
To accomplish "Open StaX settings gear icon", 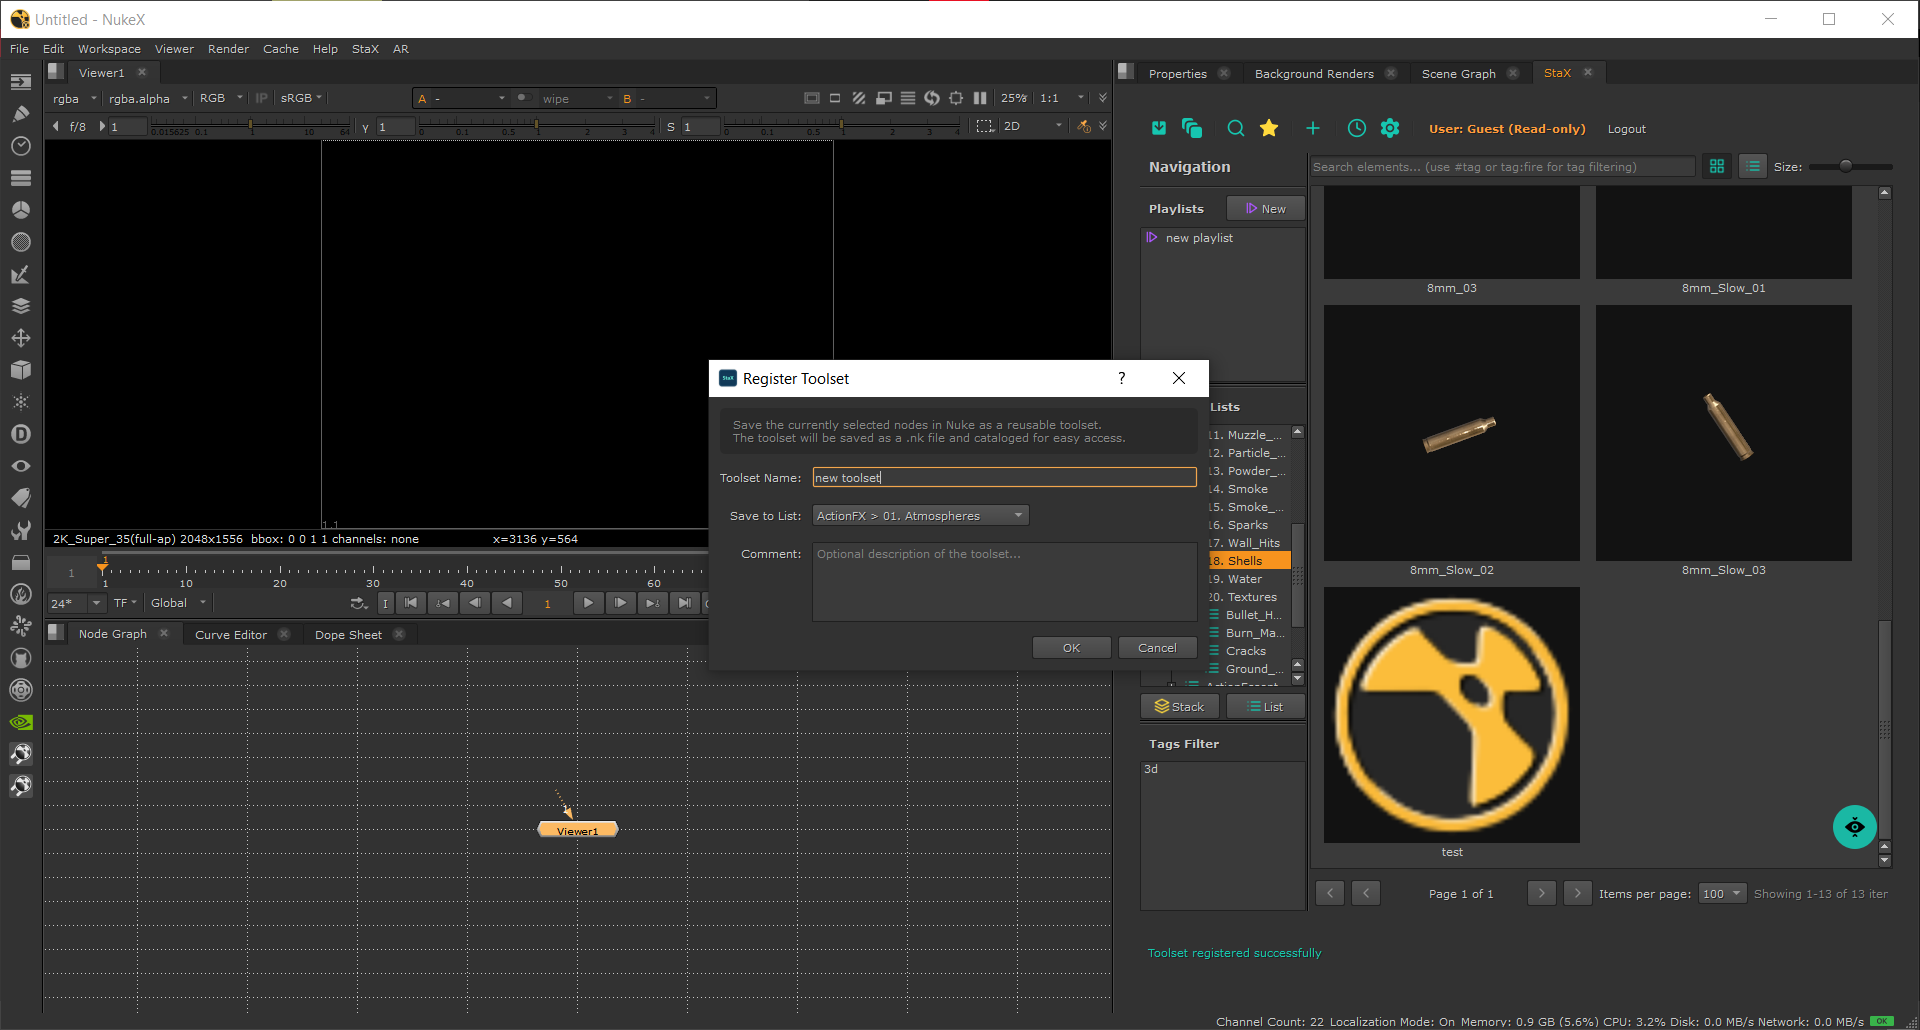I will 1390,128.
